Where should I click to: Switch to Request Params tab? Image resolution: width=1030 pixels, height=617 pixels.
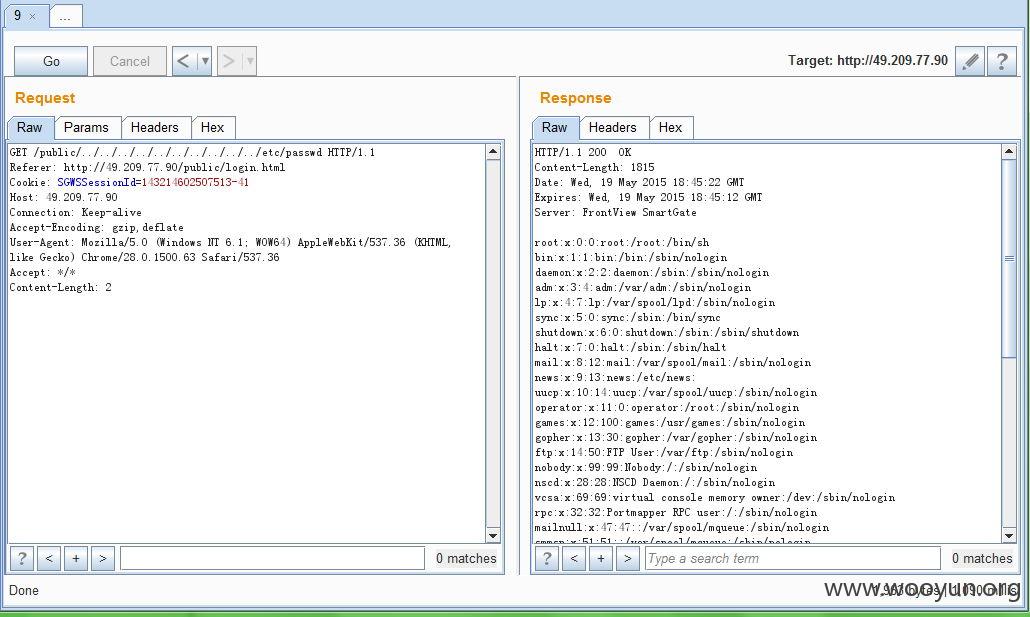tap(86, 127)
